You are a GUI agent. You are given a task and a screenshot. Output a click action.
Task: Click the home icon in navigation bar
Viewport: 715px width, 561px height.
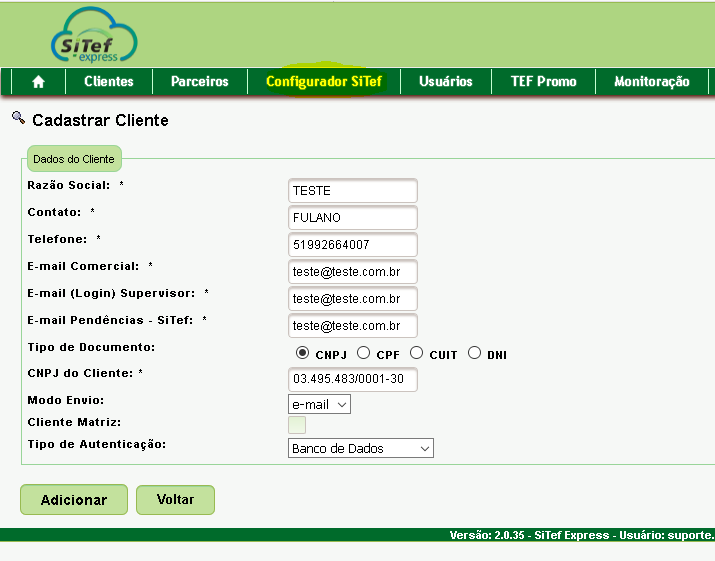[38, 82]
